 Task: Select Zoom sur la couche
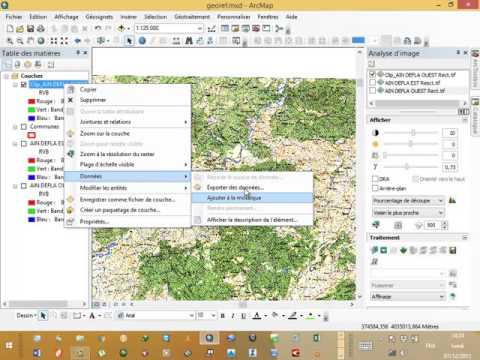coord(127,133)
